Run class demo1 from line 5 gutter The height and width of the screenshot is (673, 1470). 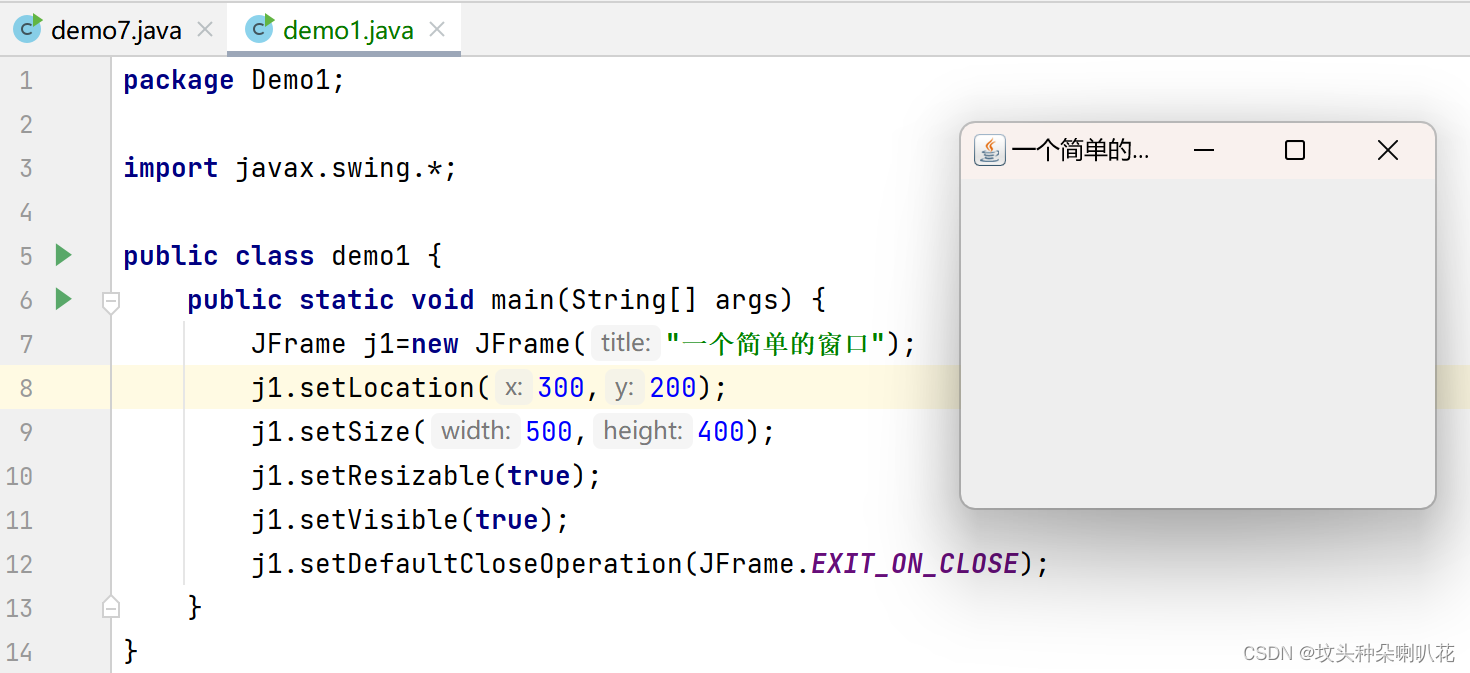pyautogui.click(x=63, y=255)
